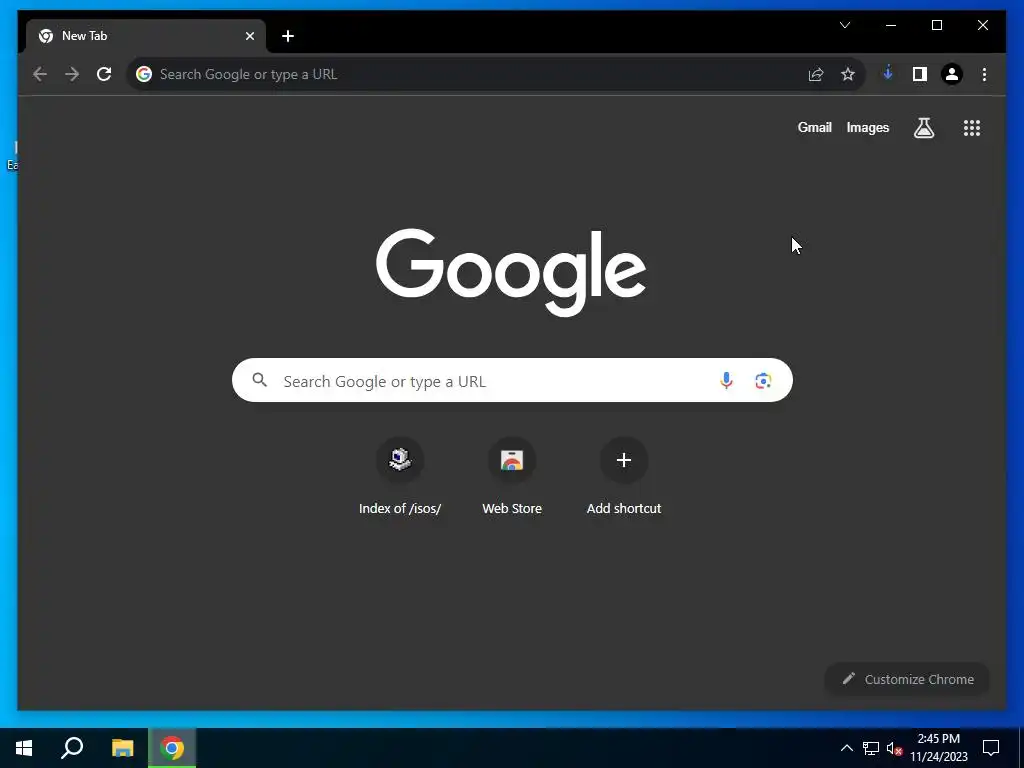Close the New Tab tab
Screen dimensions: 1024x768
tap(249, 36)
